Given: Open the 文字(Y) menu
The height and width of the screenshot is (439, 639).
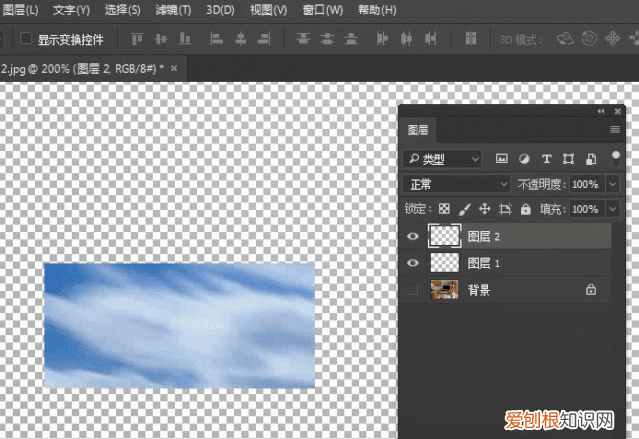Looking at the screenshot, I should pyautogui.click(x=71, y=10).
